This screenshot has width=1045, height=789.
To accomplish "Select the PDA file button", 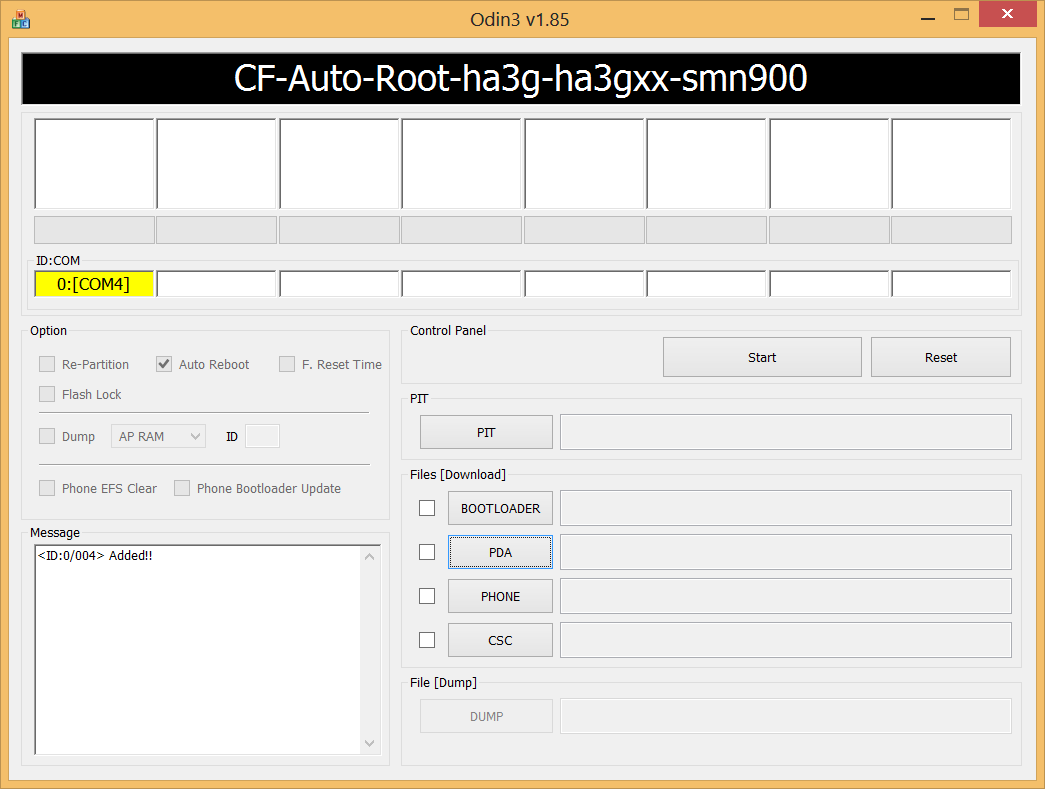I will coord(500,551).
